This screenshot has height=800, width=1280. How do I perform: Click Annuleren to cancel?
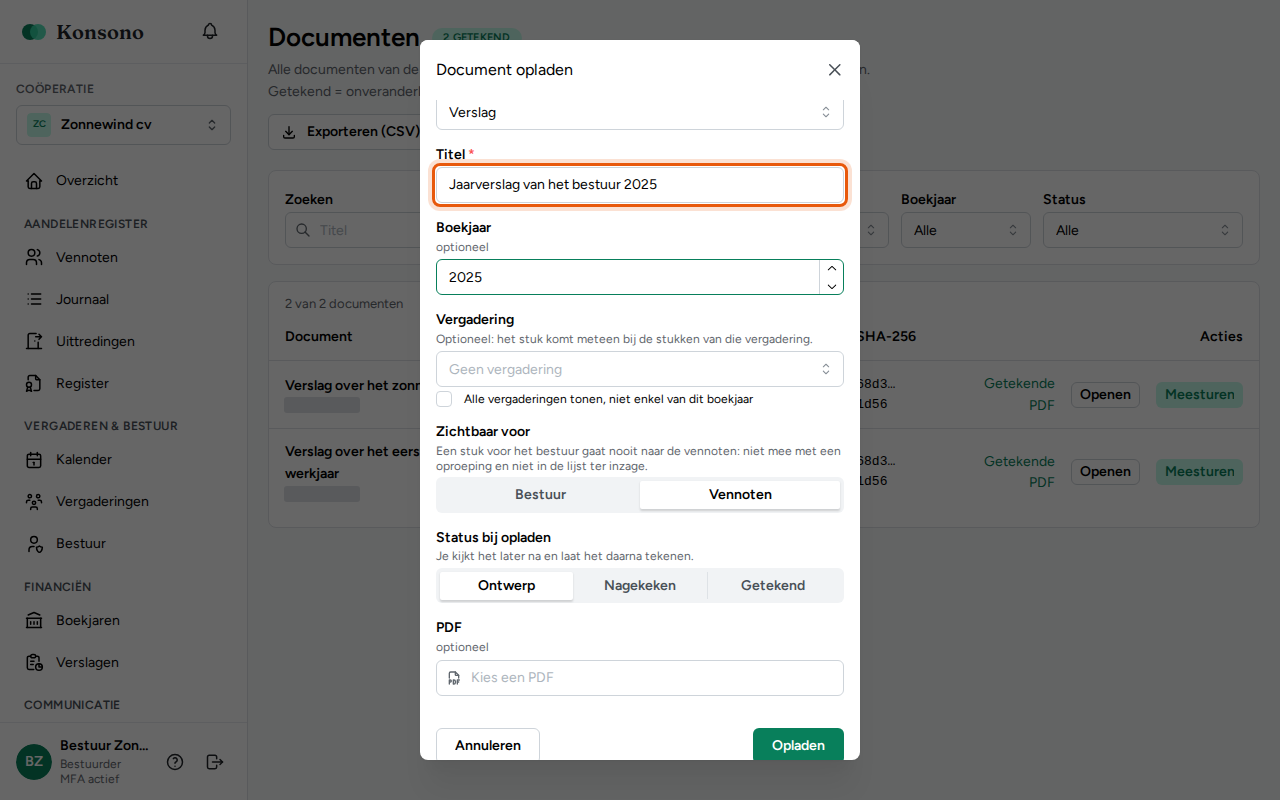click(x=488, y=745)
